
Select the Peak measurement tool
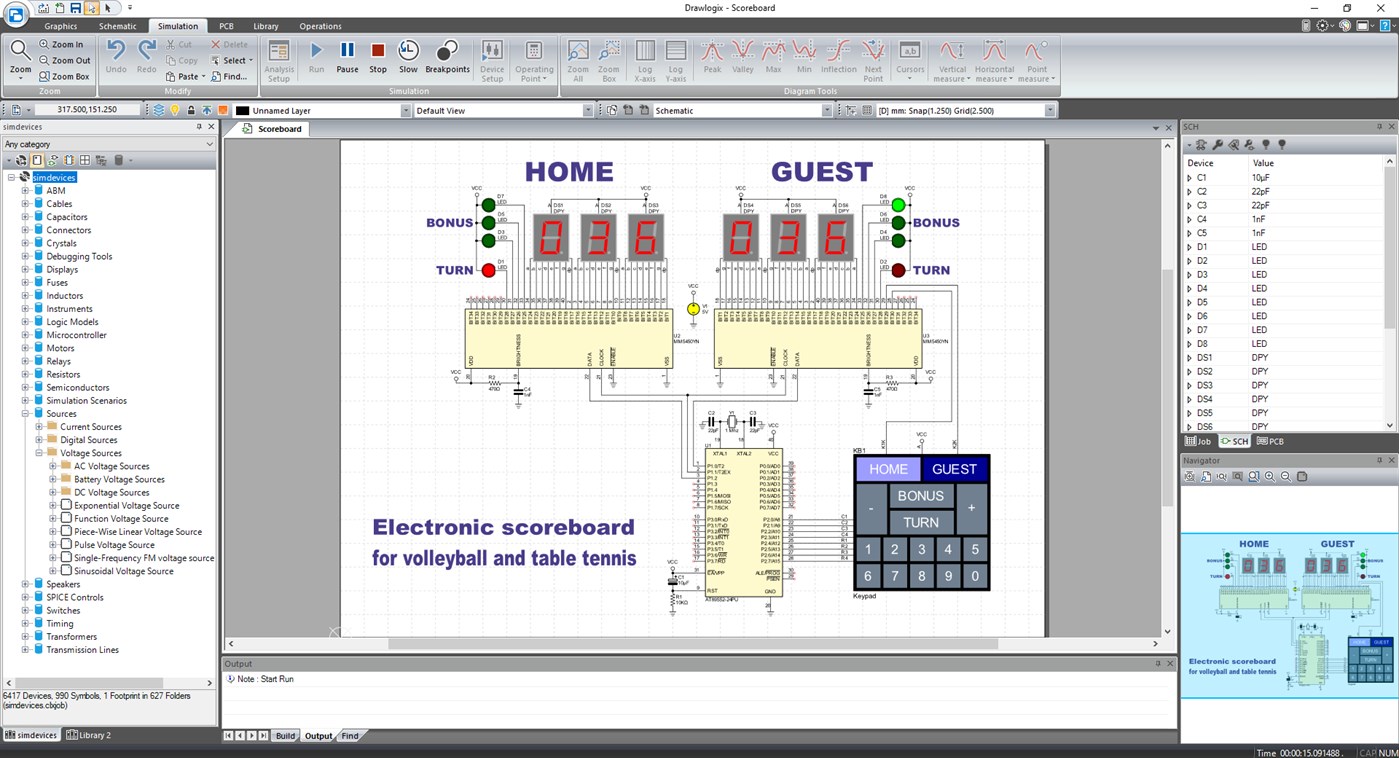click(x=711, y=57)
